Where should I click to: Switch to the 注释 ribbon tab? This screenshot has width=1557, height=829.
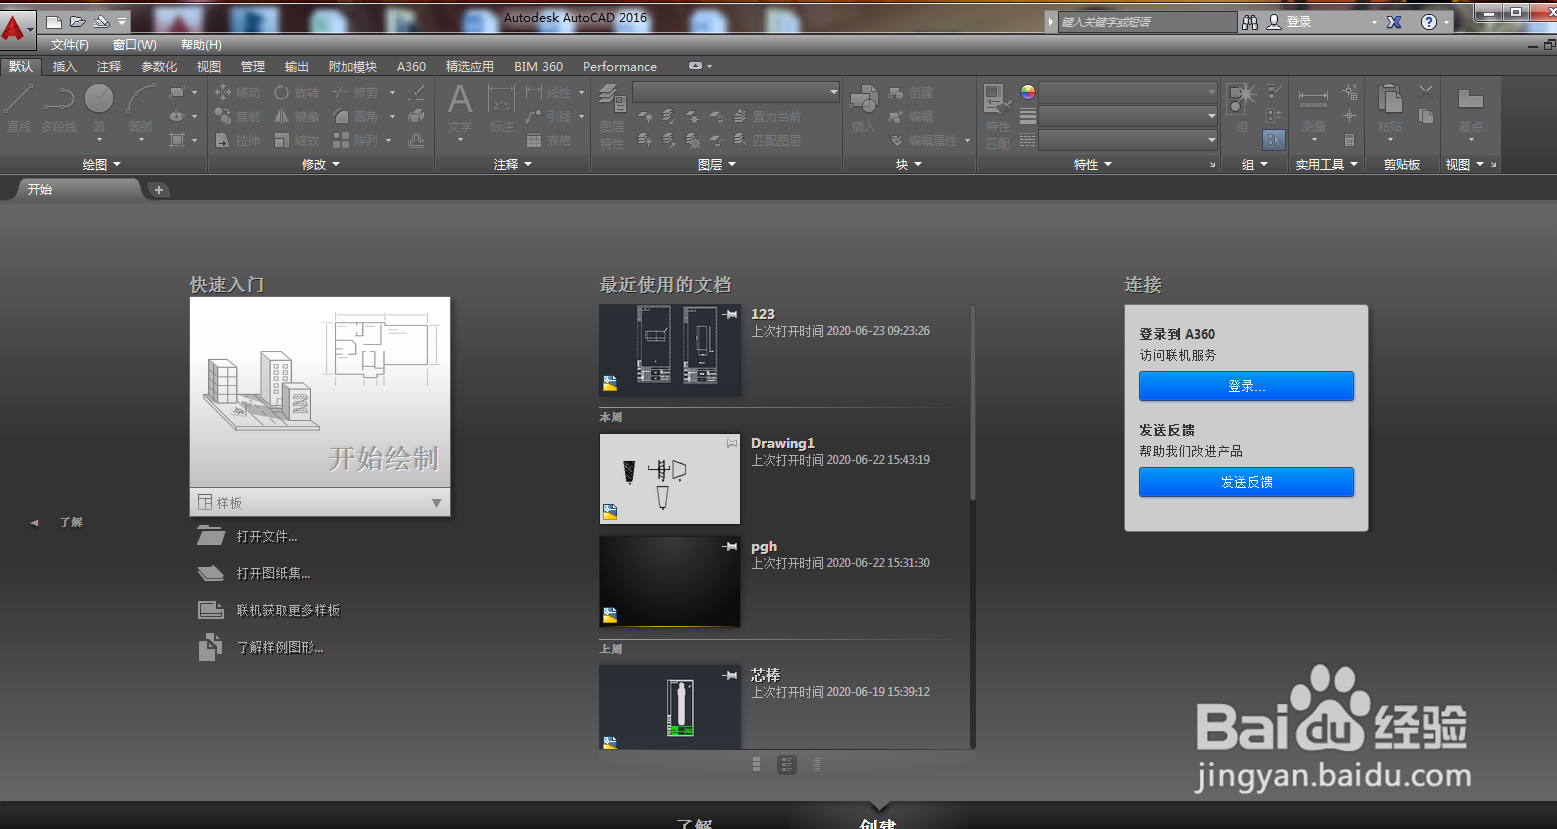coord(109,67)
